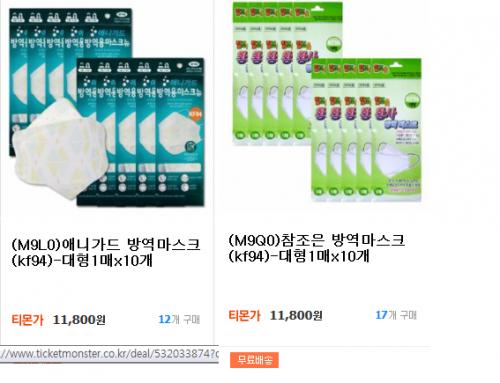Click the ticketmonster.co.kr status bar URL
The image size is (500, 383).
[x=109, y=354]
